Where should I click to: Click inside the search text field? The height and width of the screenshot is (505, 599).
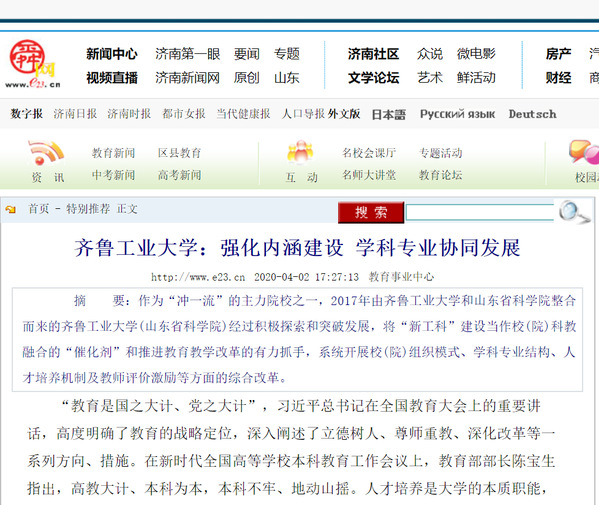[x=480, y=212]
